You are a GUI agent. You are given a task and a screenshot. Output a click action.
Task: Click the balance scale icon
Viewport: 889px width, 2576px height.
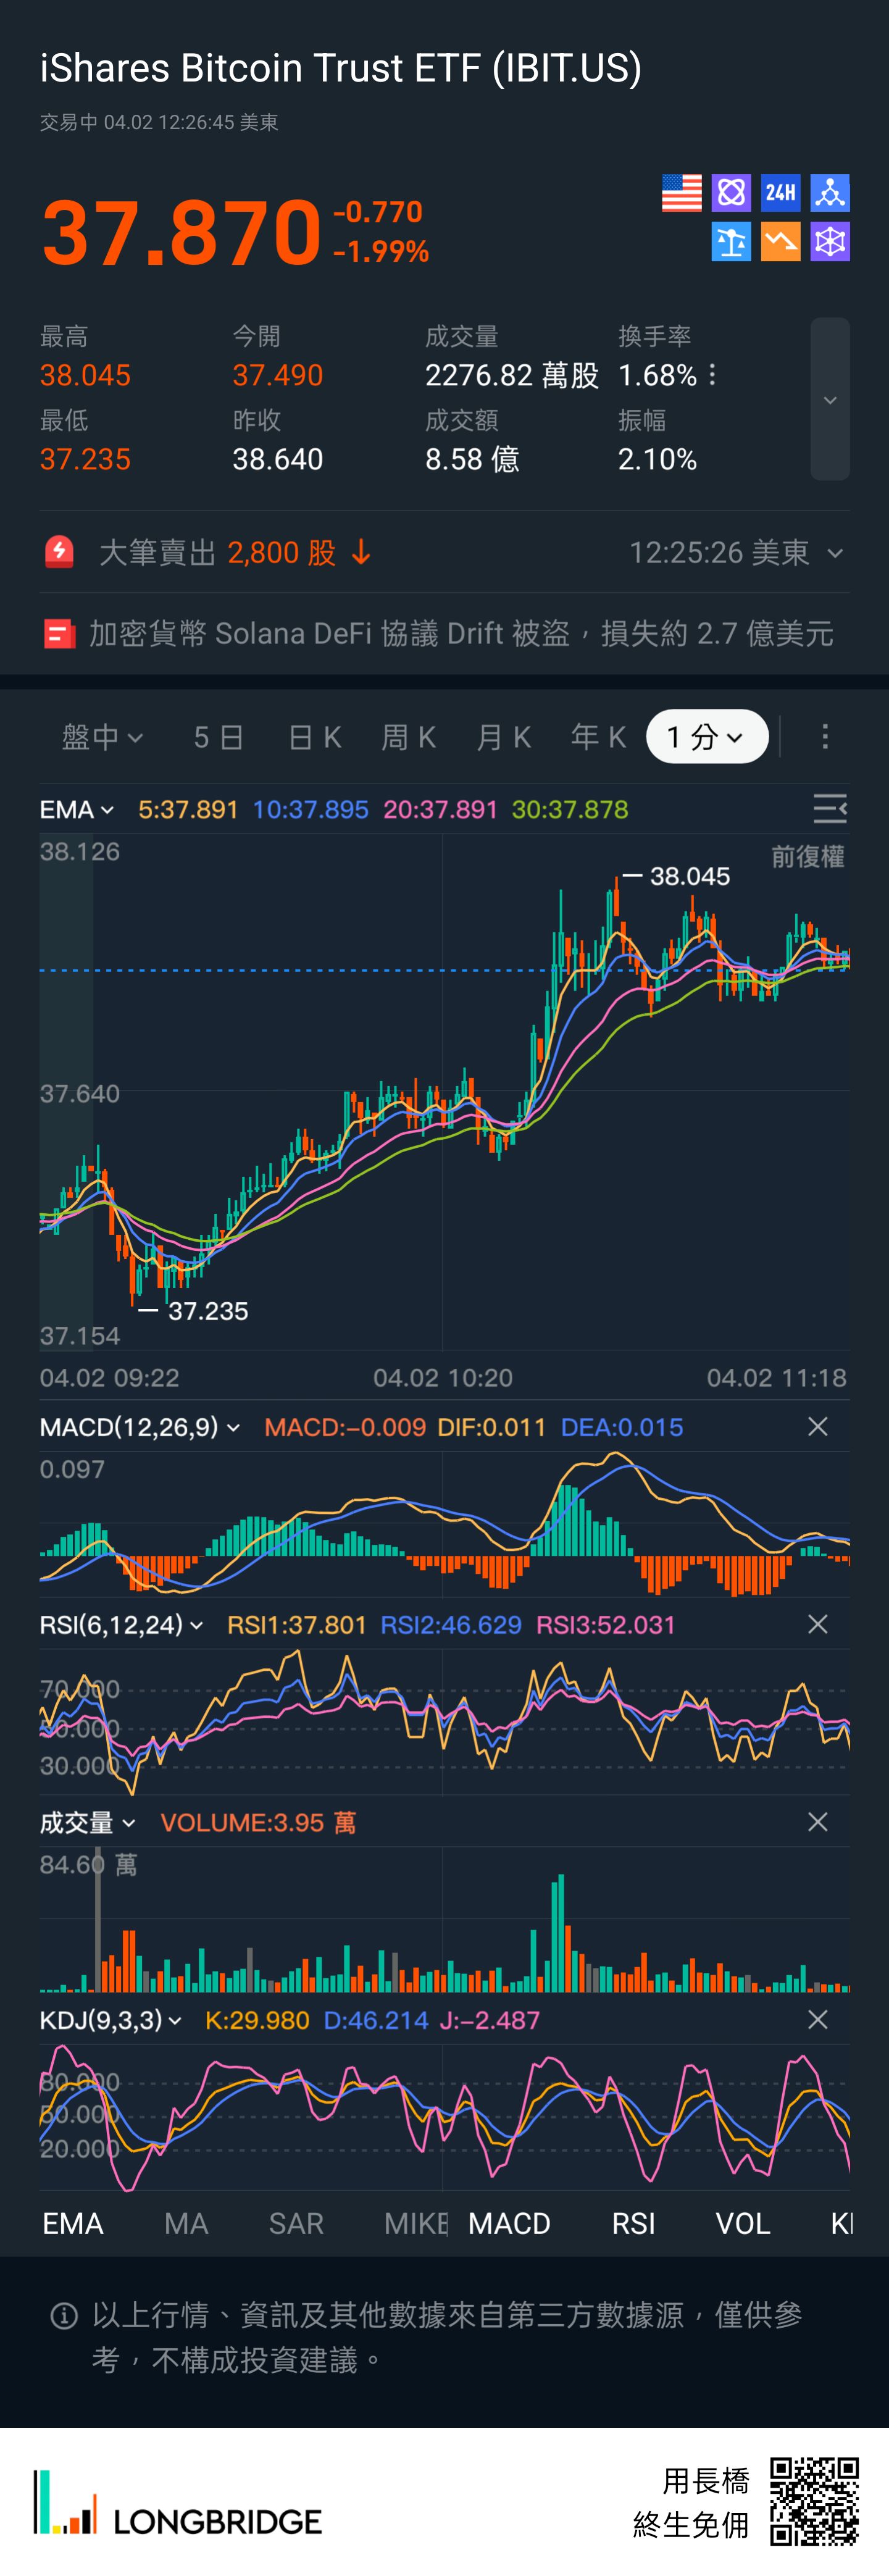731,242
